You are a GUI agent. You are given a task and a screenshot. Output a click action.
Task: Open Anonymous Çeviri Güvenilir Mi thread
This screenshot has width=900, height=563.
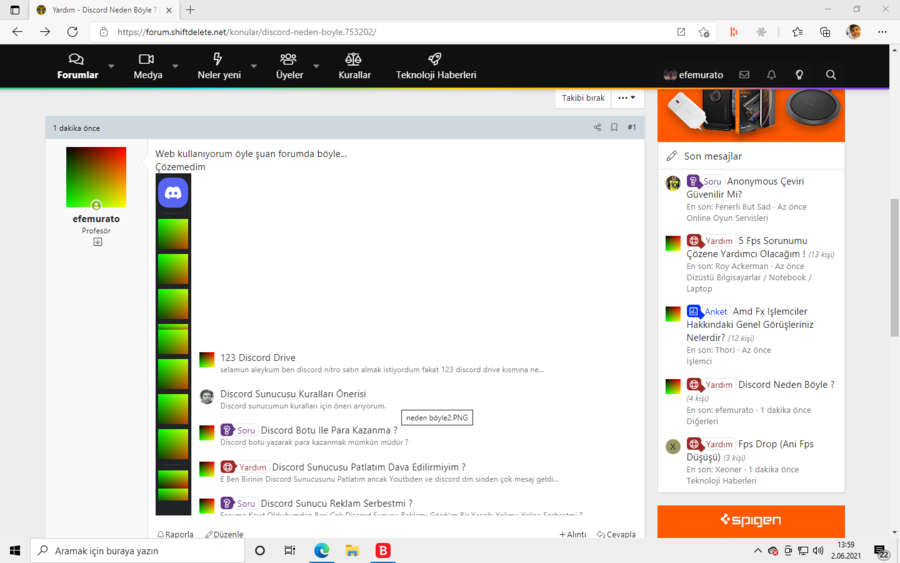pos(745,188)
